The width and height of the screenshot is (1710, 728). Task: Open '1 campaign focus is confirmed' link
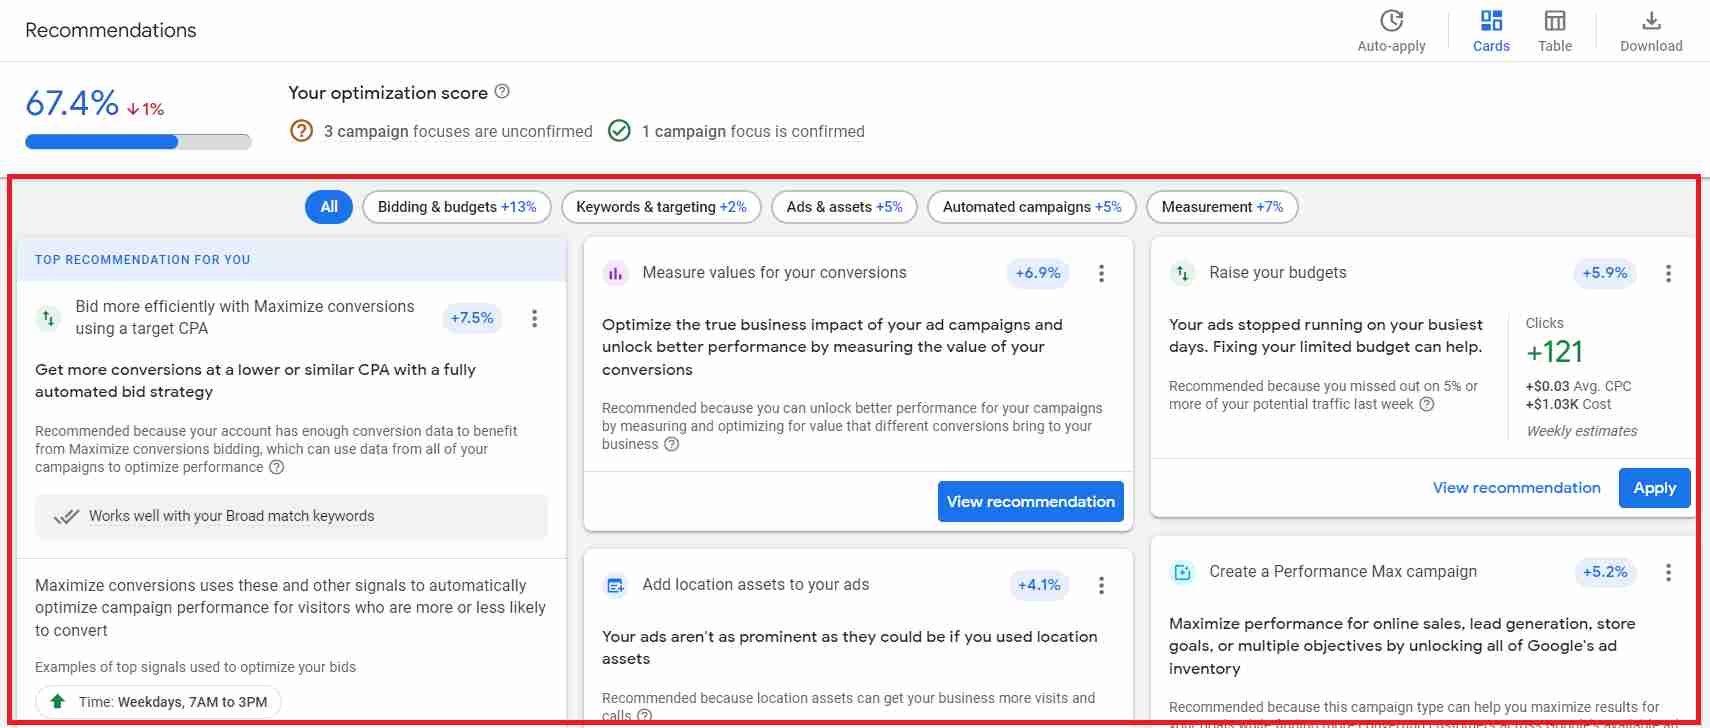753,131
